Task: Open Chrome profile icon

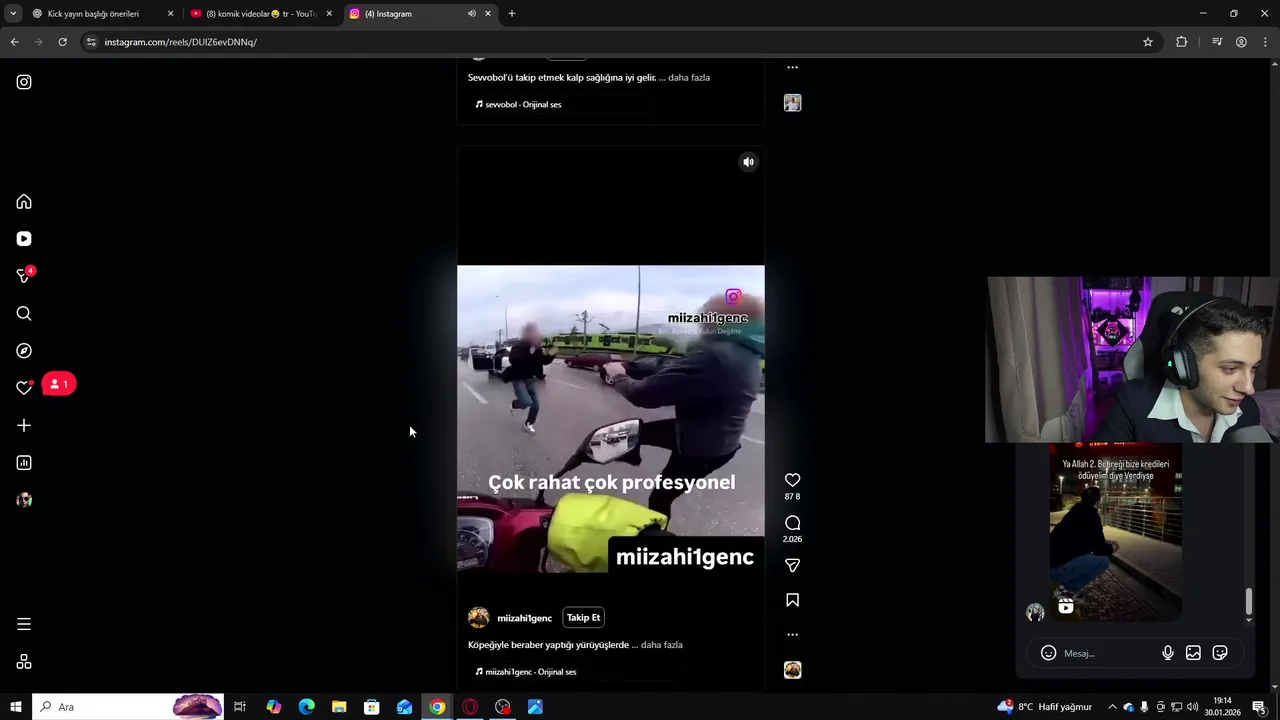Action: (1241, 42)
